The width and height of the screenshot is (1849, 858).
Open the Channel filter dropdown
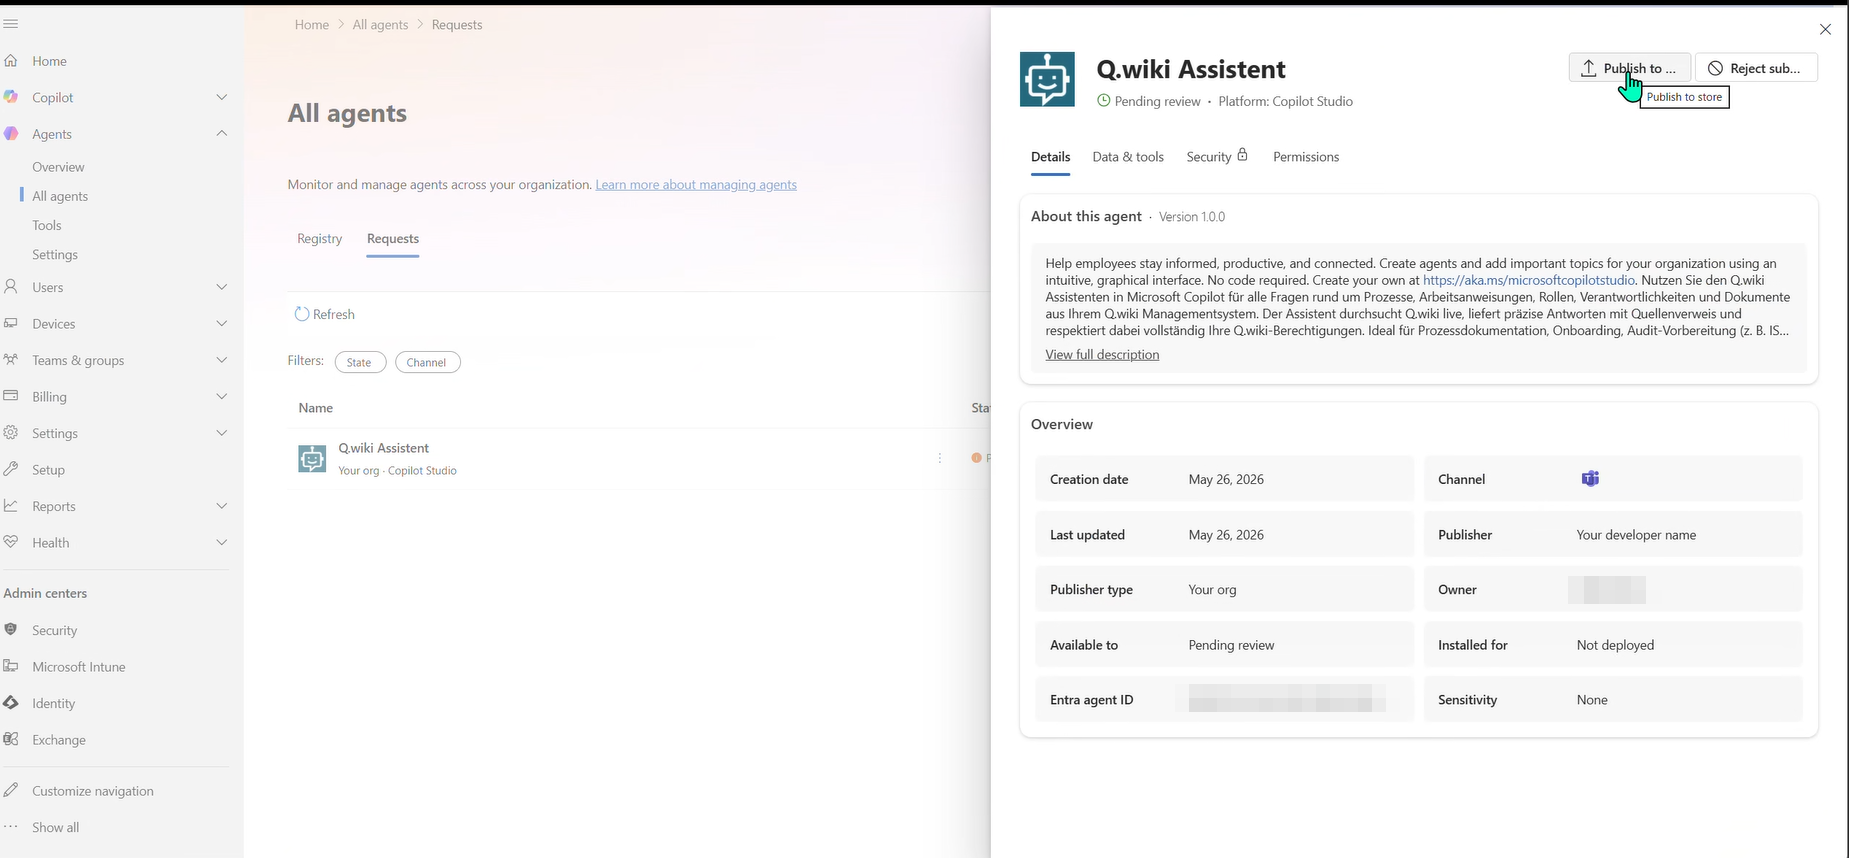pos(427,362)
